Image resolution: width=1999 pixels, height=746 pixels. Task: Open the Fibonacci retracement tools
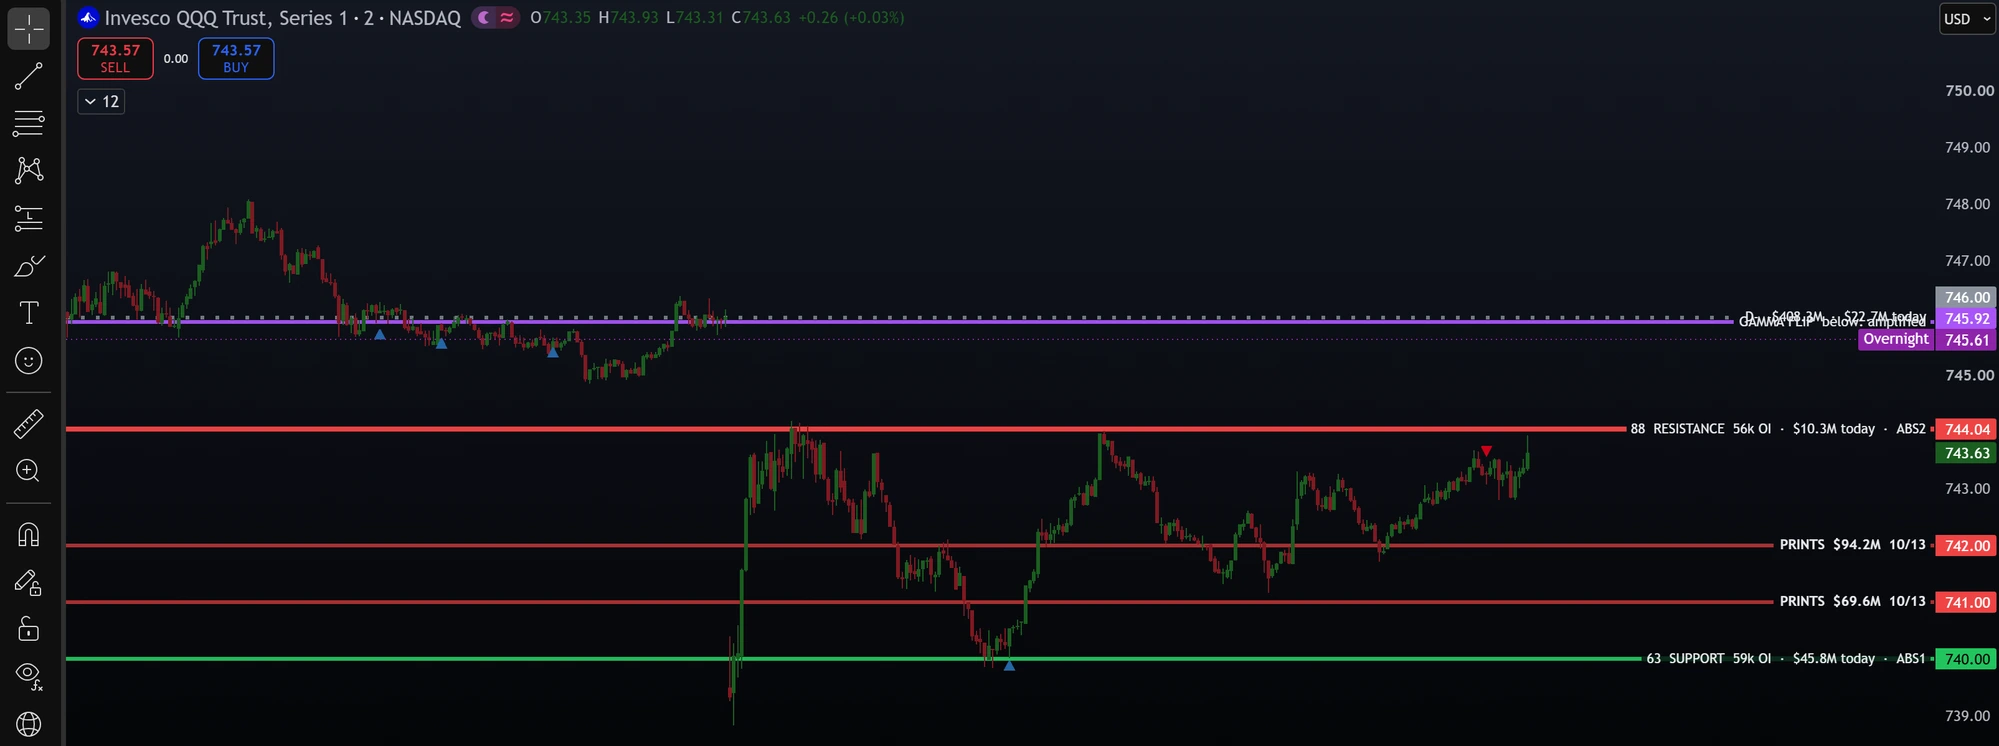coord(28,123)
